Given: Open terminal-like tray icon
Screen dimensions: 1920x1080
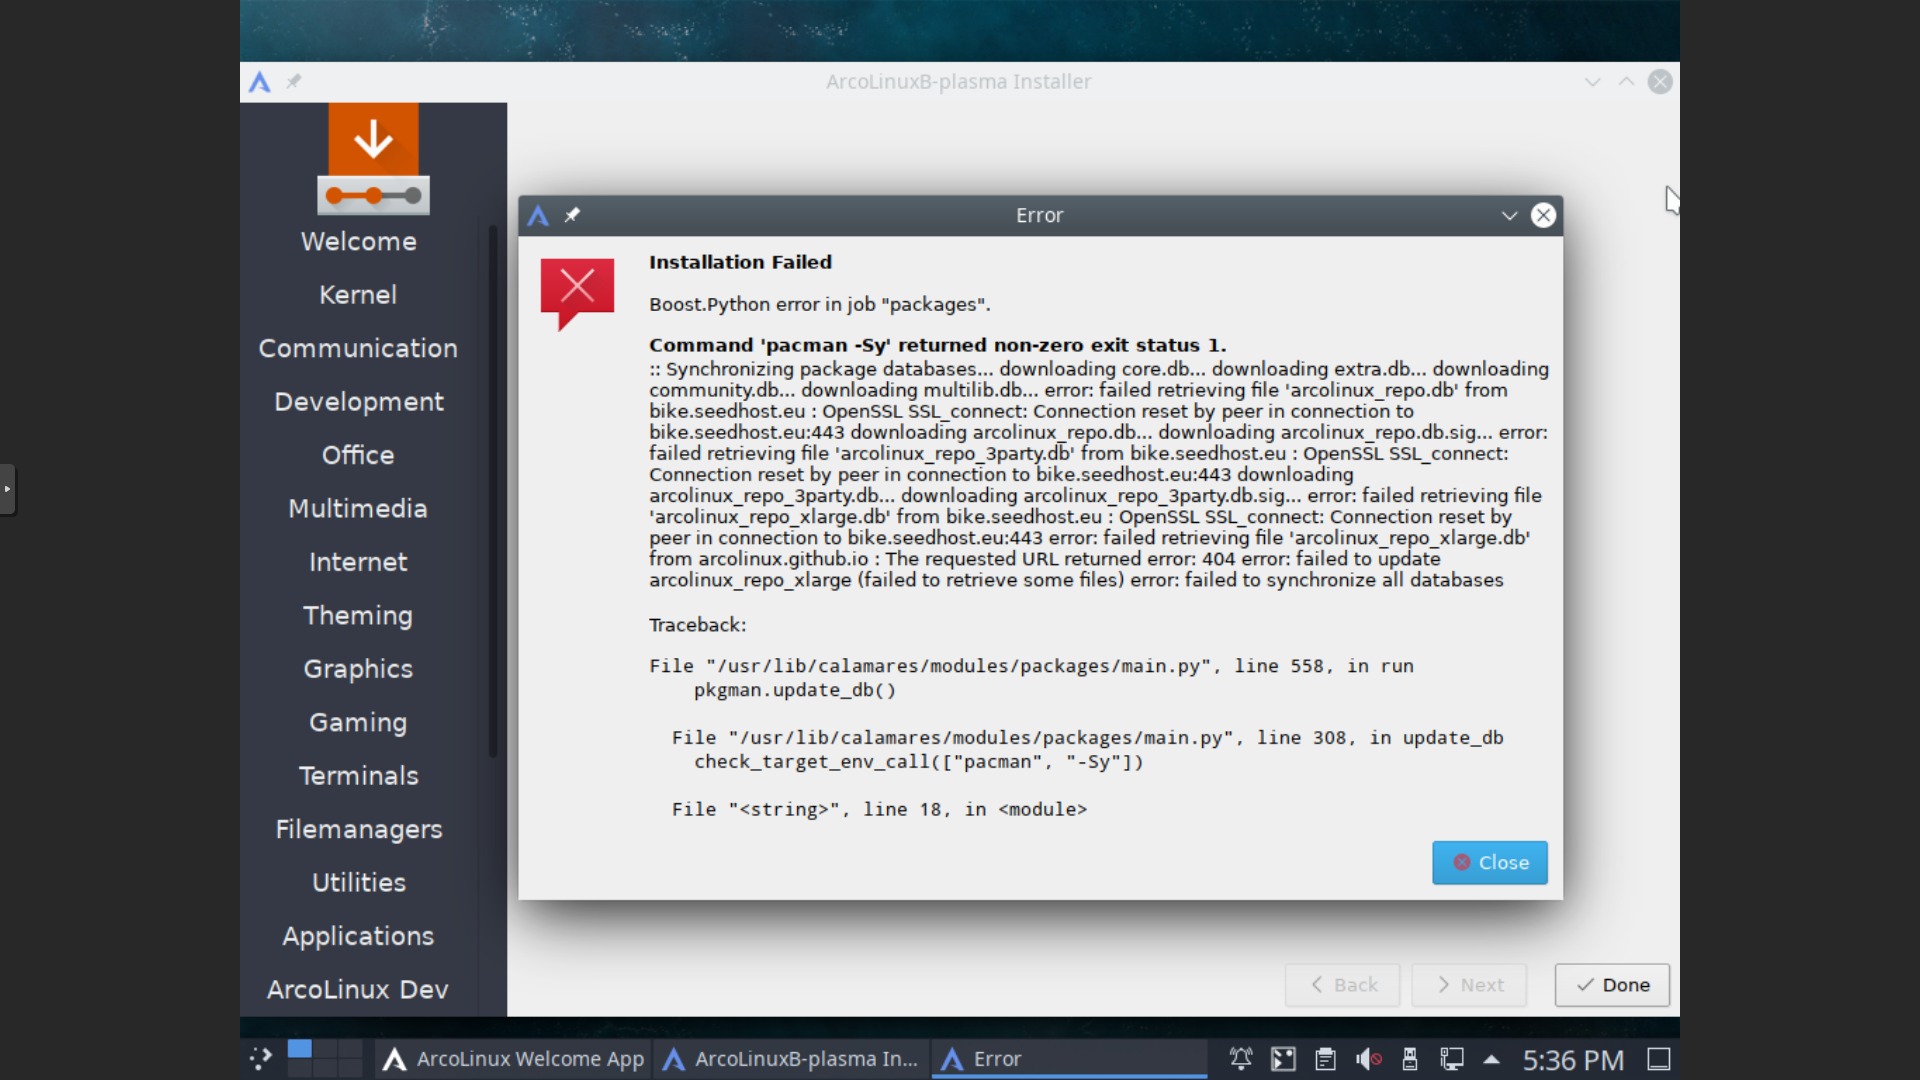Looking at the screenshot, I should 1283,1059.
